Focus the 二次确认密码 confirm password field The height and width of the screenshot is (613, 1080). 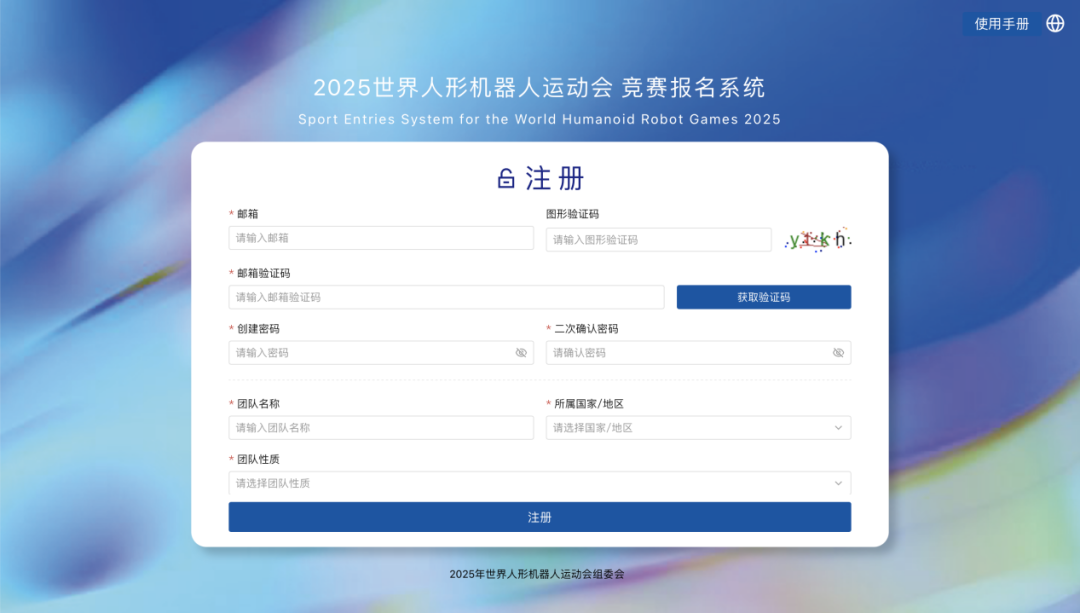[688, 353]
